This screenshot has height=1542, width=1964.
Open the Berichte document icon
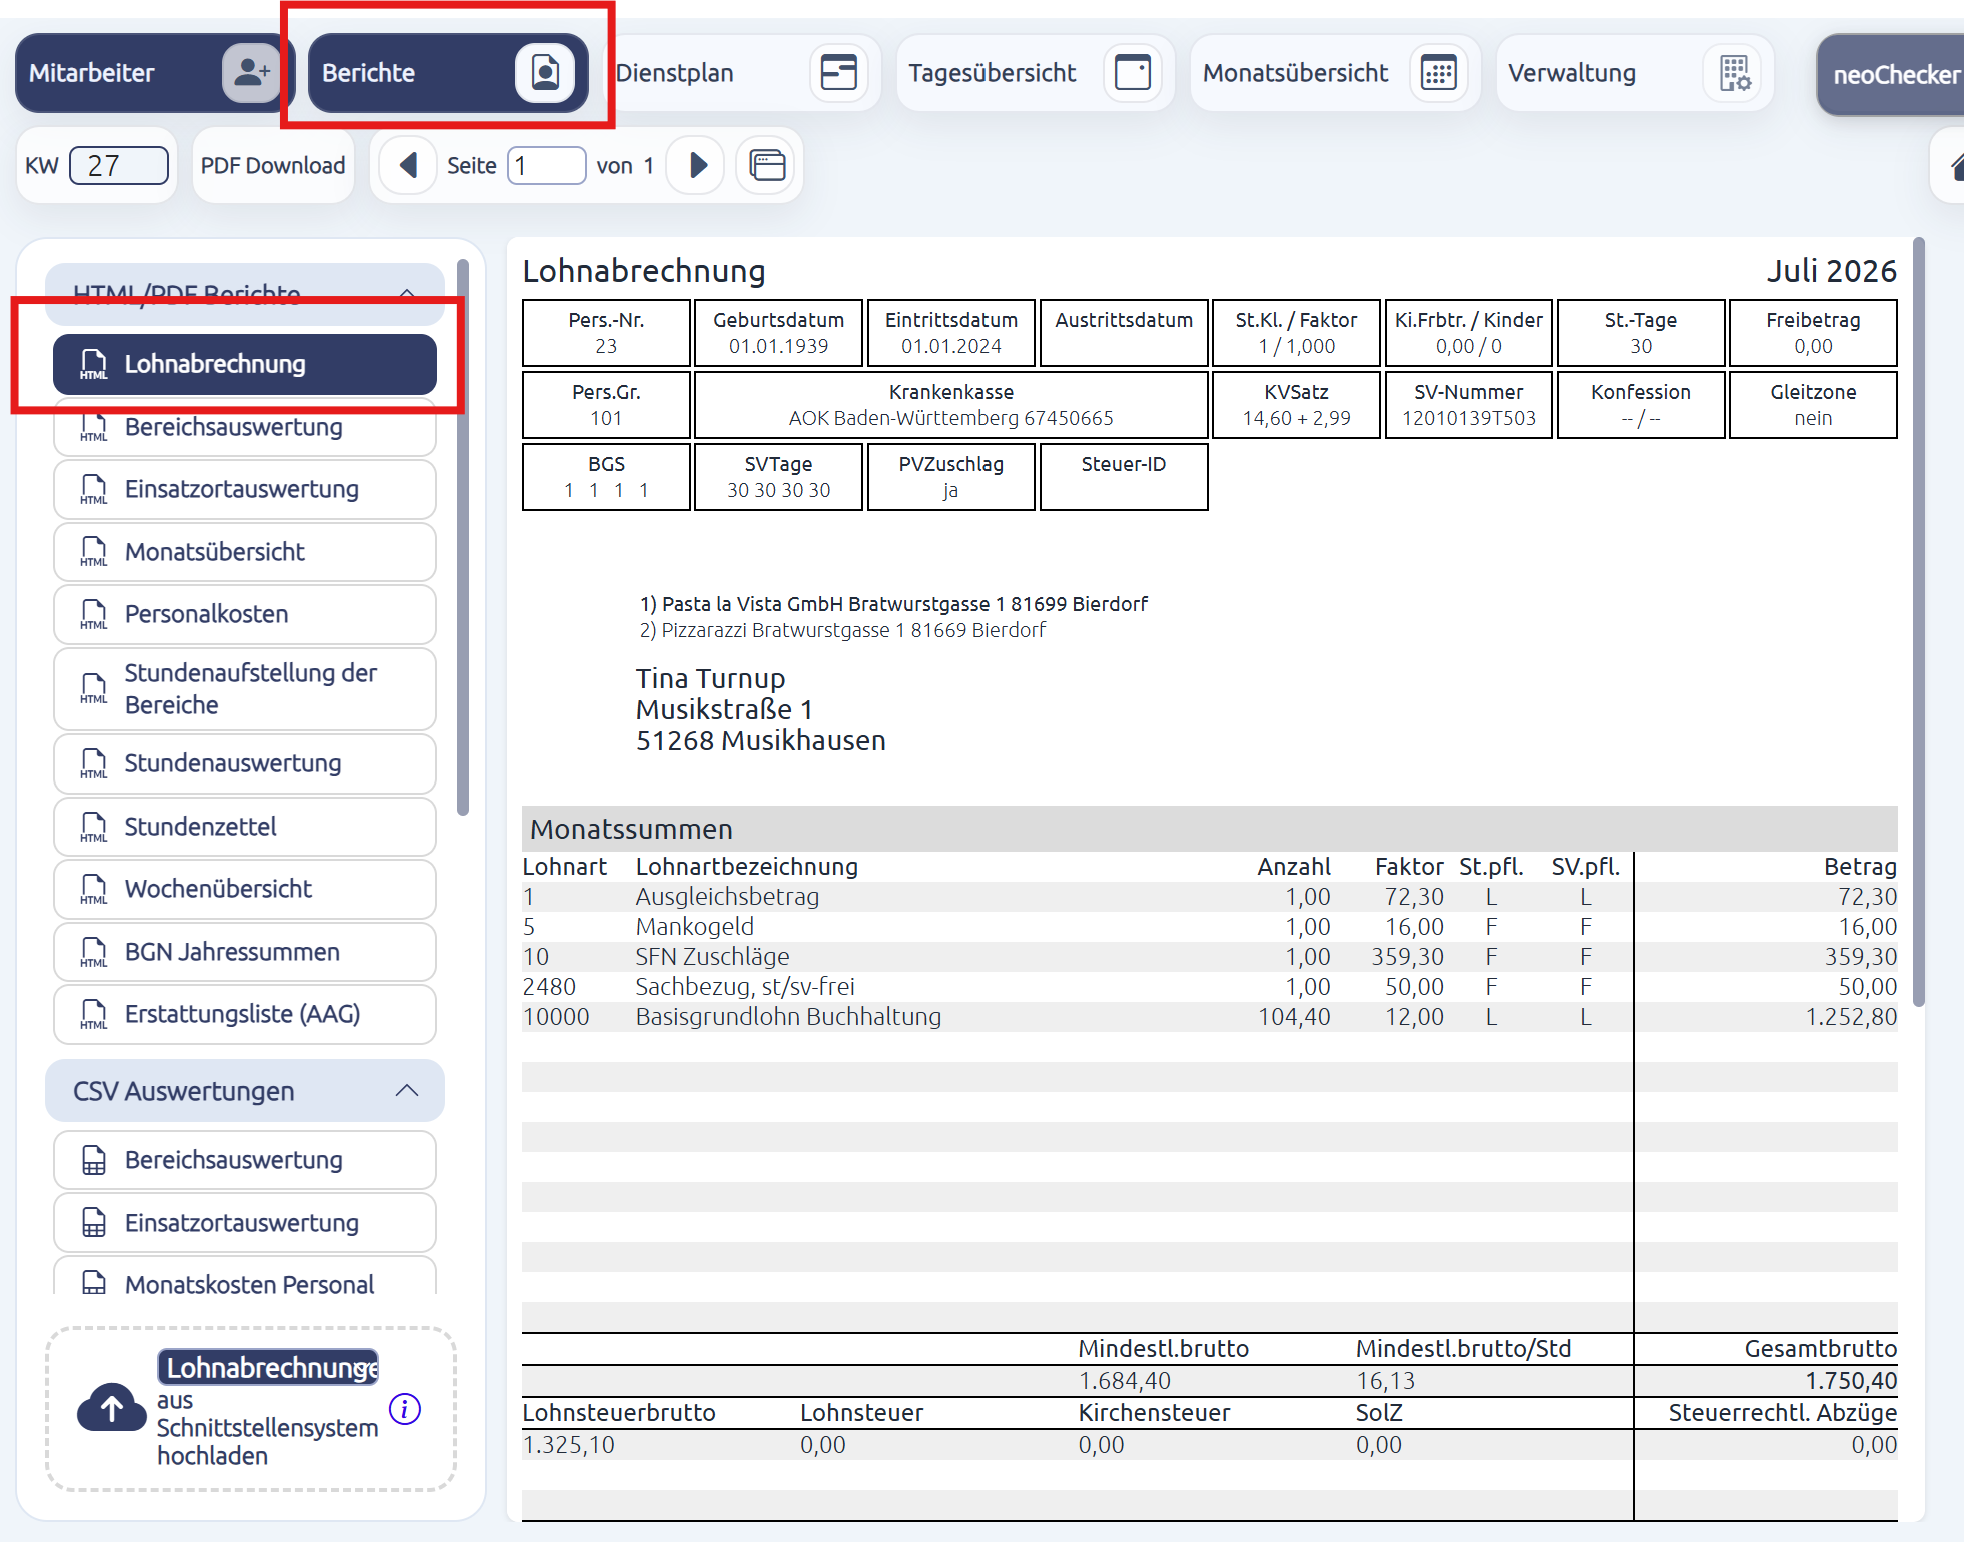pyautogui.click(x=545, y=73)
